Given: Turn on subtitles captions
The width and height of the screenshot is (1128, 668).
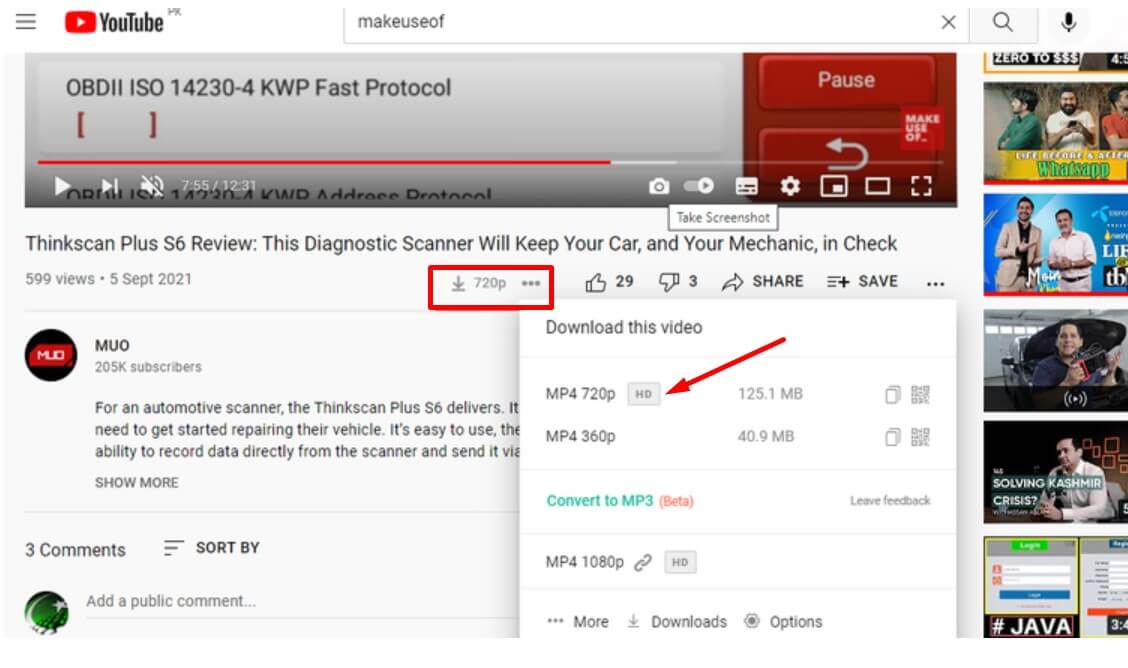Looking at the screenshot, I should tap(747, 187).
